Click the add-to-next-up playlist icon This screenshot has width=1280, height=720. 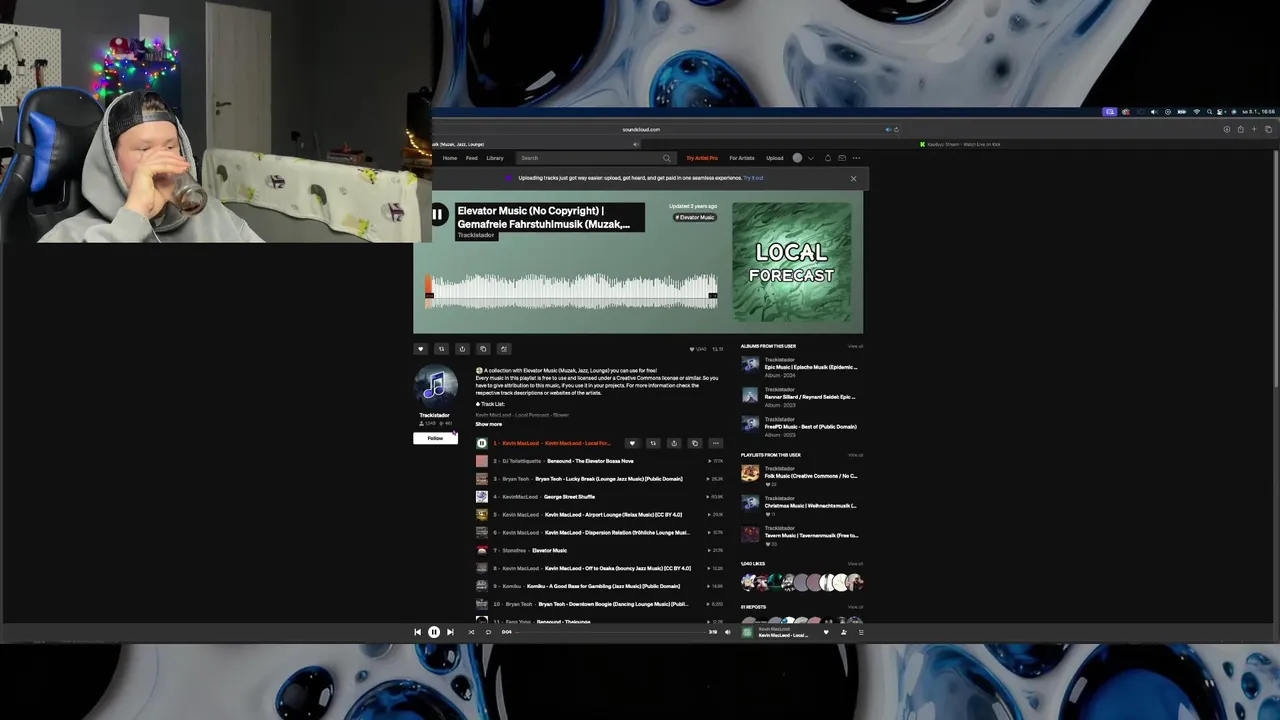tap(504, 349)
